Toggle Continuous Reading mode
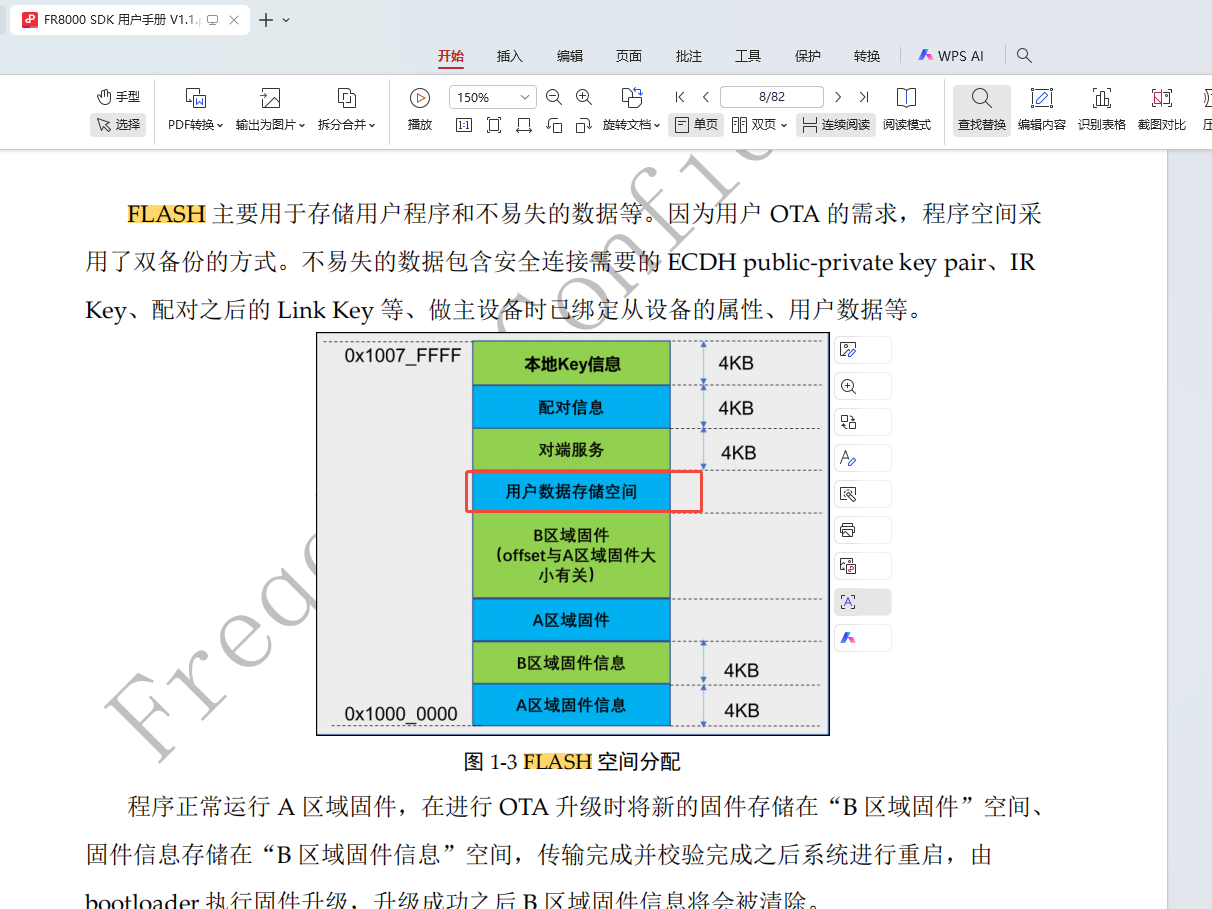This screenshot has height=909, width=1212. click(x=836, y=125)
